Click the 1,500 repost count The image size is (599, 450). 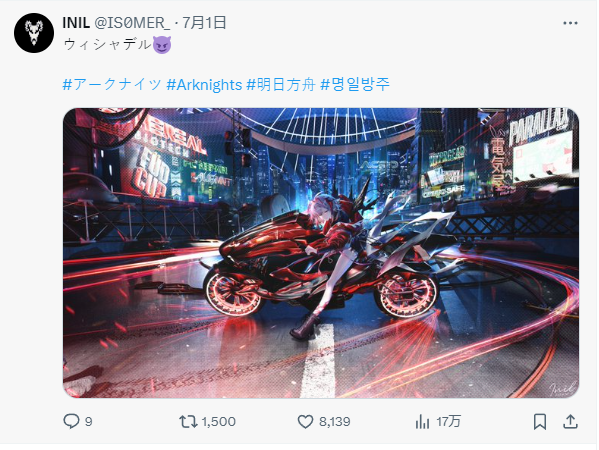pyautogui.click(x=219, y=422)
